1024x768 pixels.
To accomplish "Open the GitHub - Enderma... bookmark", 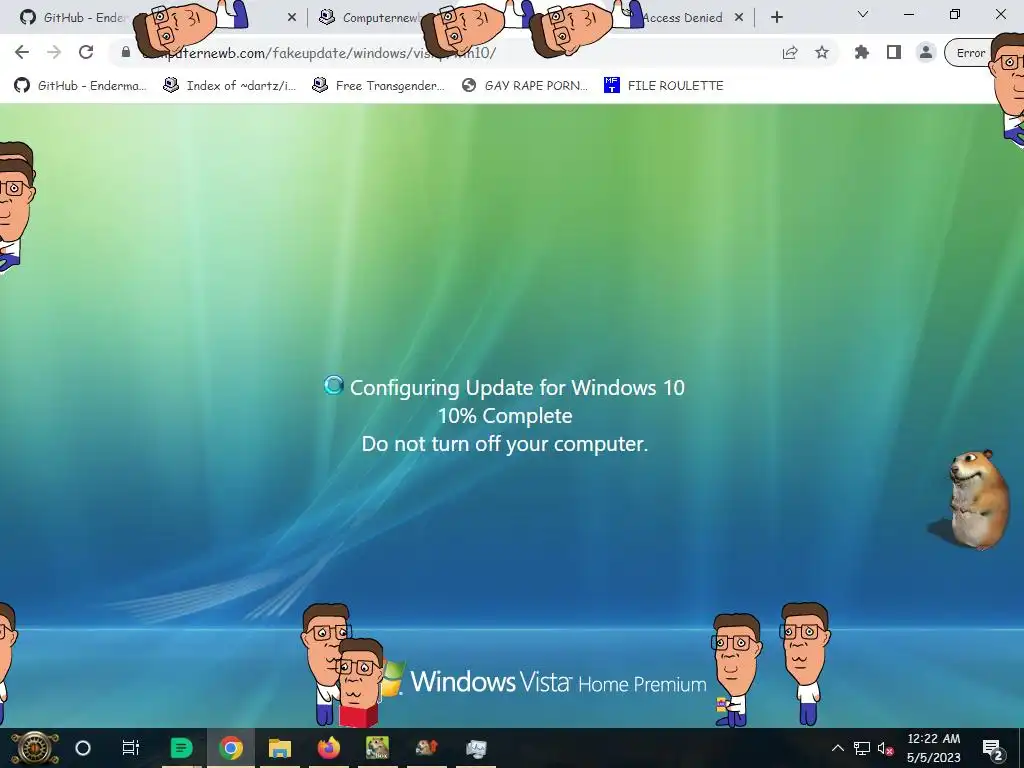I will coord(80,86).
